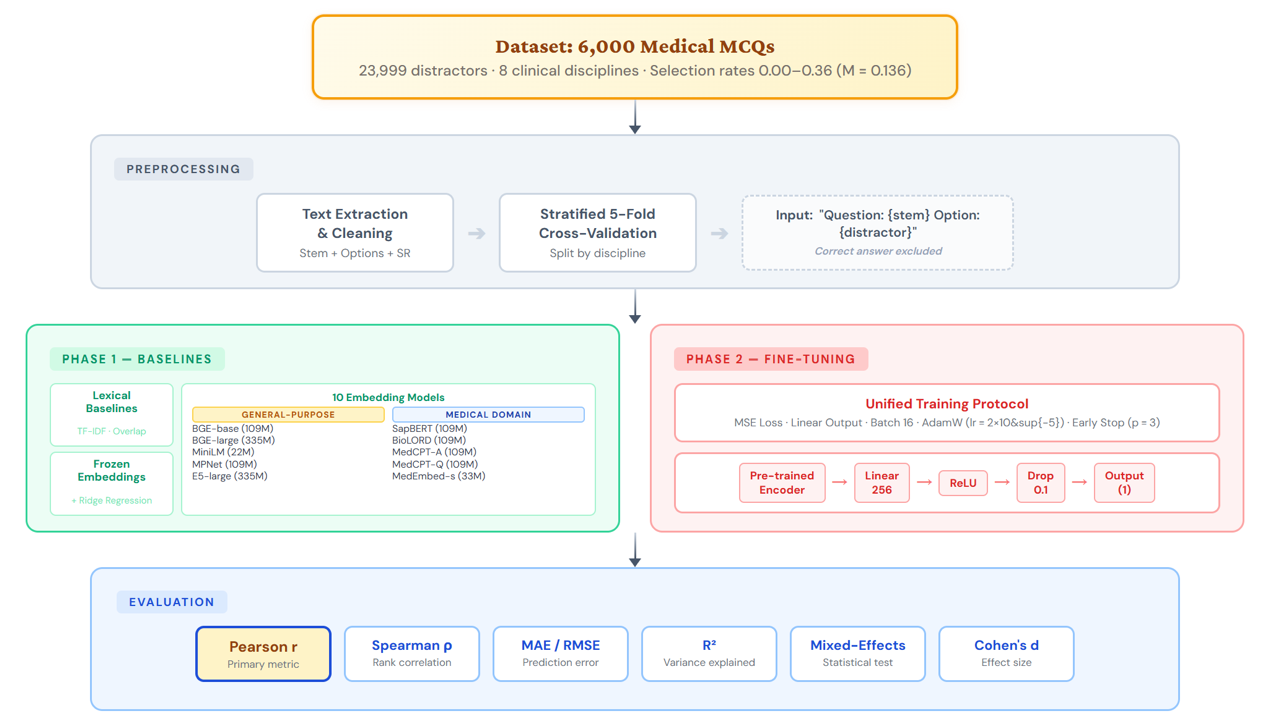Click the 'ReLU' block
Image resolution: width=1270 pixels, height=718 pixels.
[x=963, y=483]
